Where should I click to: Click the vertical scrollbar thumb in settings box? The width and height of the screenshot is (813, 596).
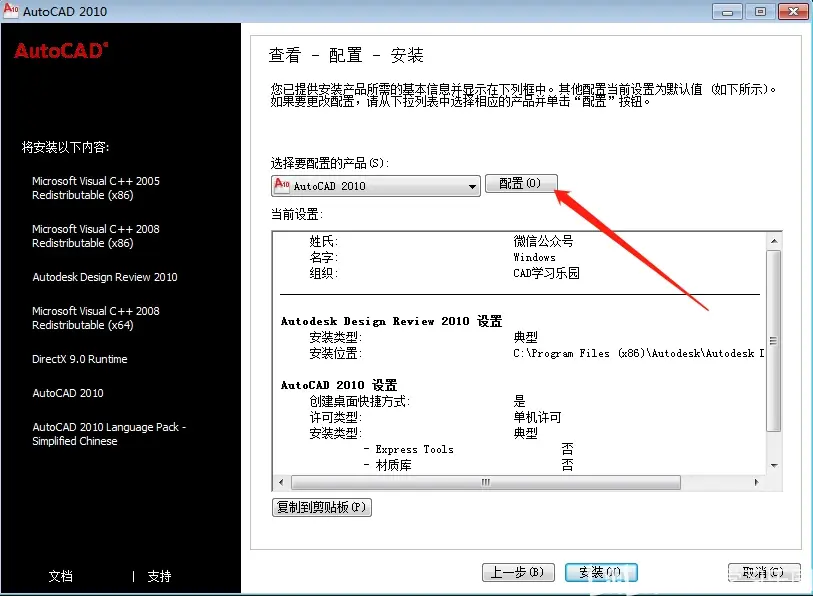tap(774, 340)
